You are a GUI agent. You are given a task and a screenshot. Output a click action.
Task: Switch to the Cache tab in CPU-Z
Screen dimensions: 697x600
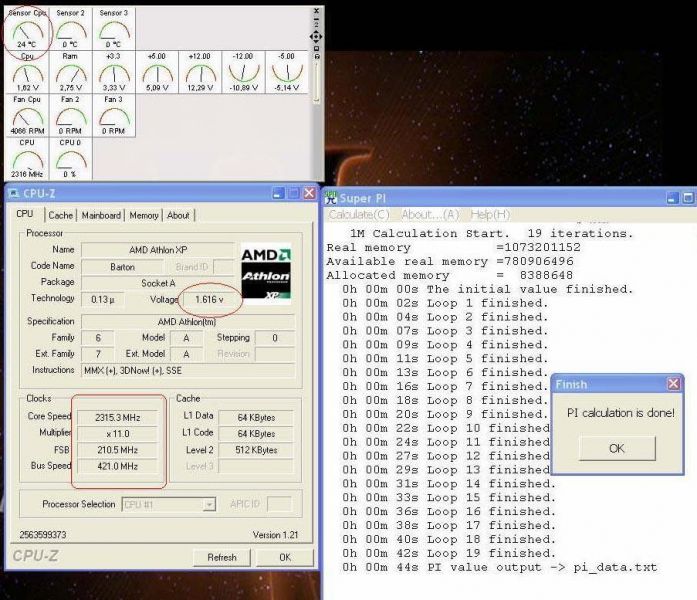[x=60, y=215]
